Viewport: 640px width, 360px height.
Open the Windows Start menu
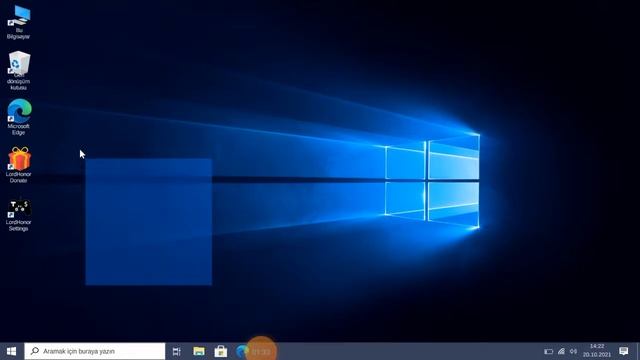(11, 351)
